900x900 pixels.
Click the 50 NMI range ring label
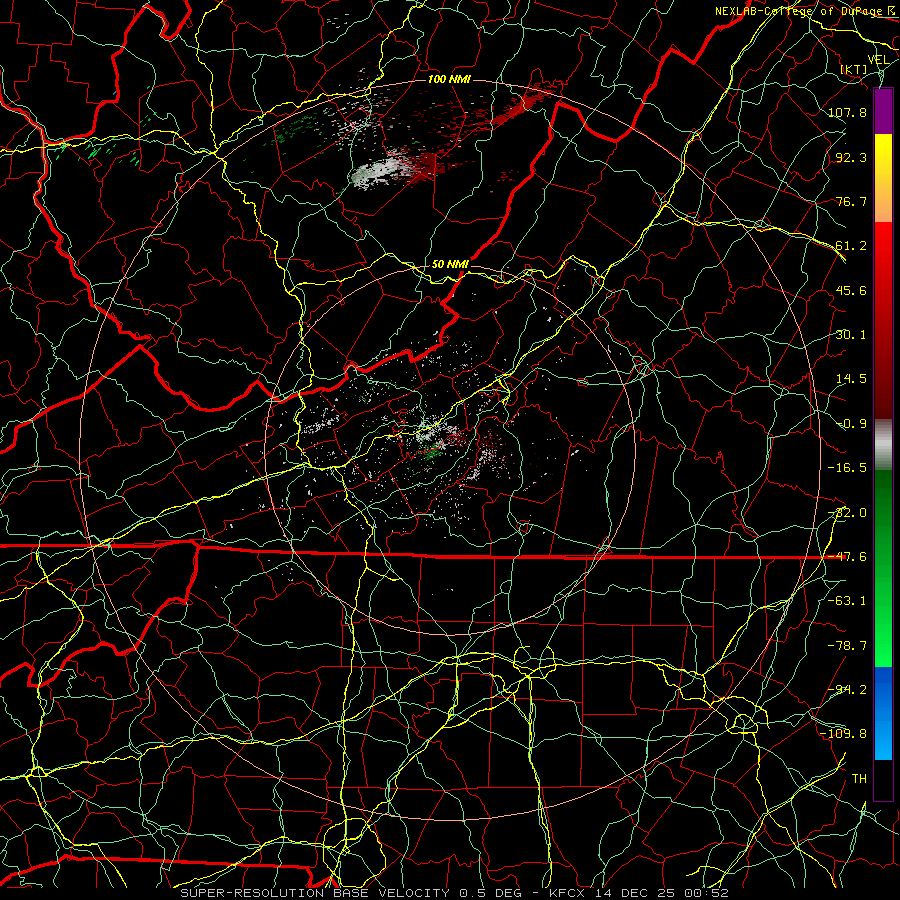(450, 264)
